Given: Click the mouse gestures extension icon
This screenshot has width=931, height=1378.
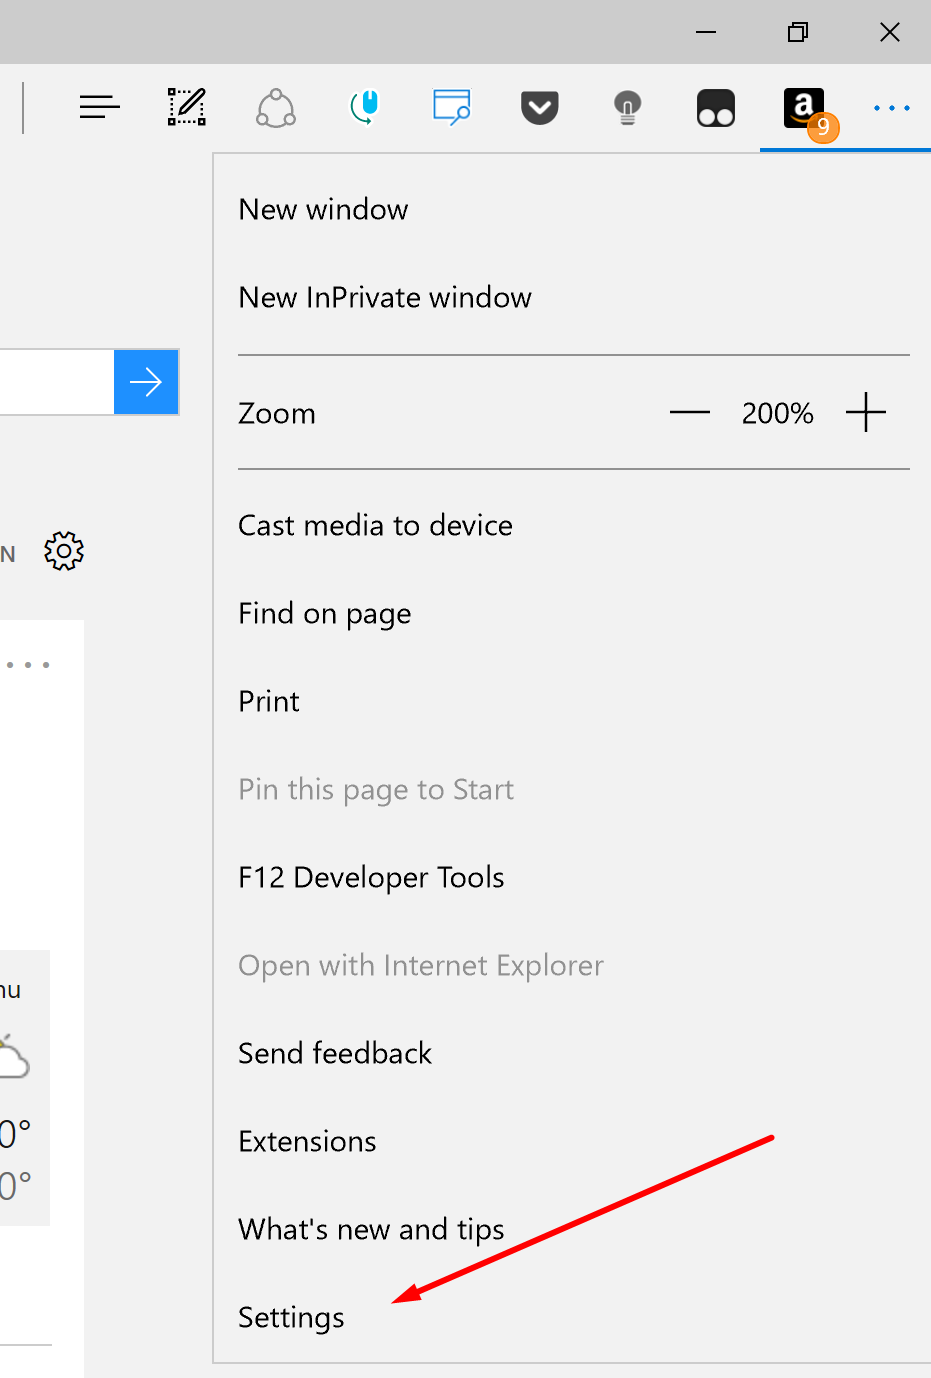Looking at the screenshot, I should point(364,107).
